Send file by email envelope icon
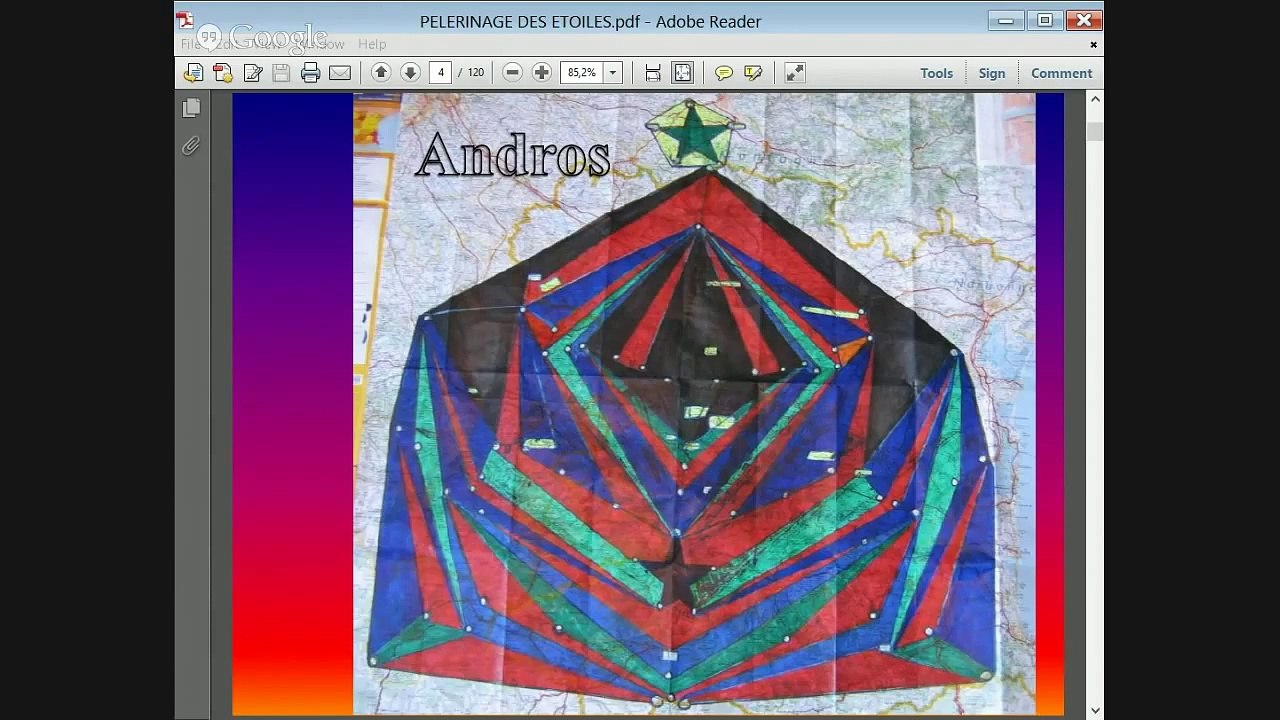 (x=340, y=73)
